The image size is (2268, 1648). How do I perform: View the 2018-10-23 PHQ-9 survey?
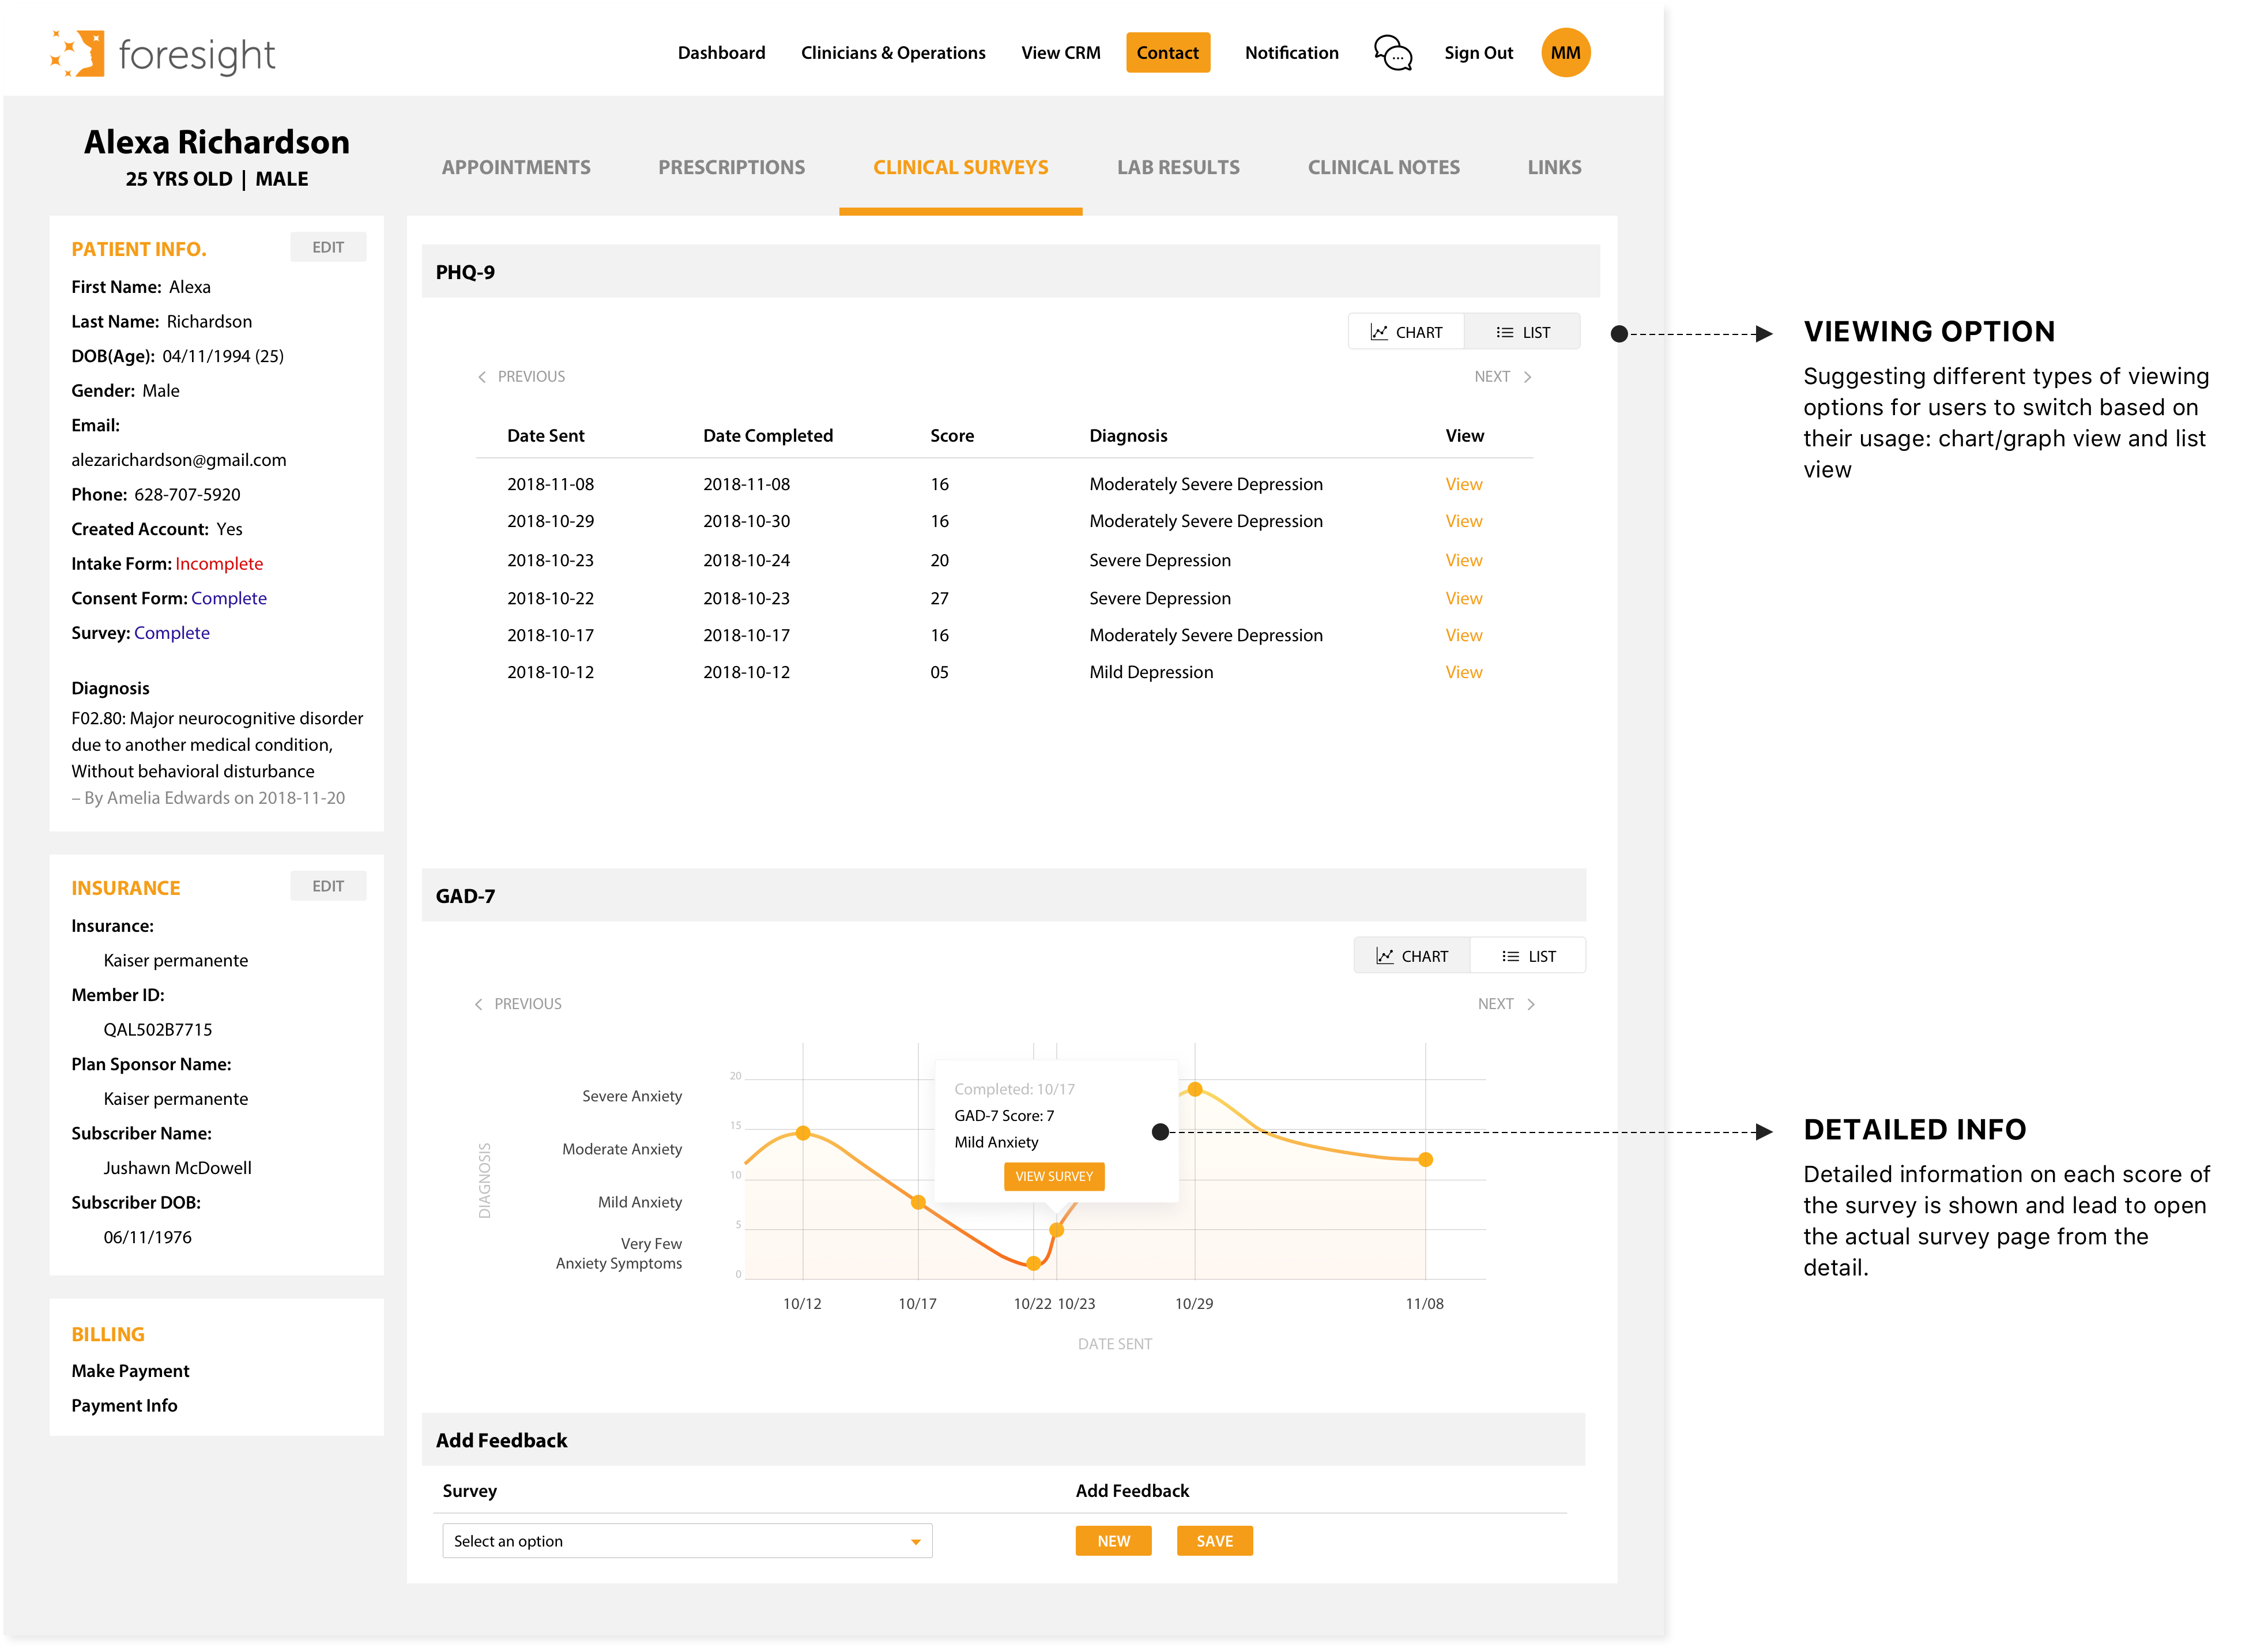point(1463,560)
